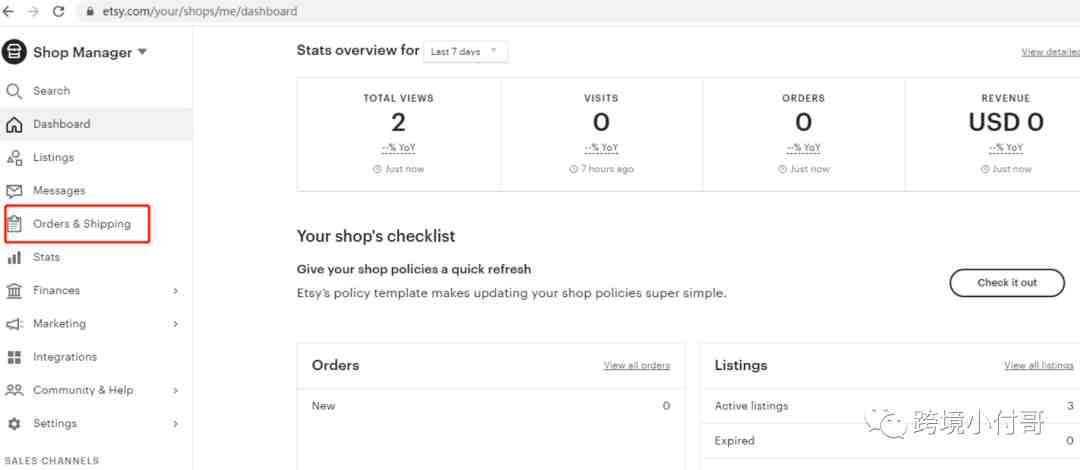Click the Dashboard home icon

click(x=14, y=125)
